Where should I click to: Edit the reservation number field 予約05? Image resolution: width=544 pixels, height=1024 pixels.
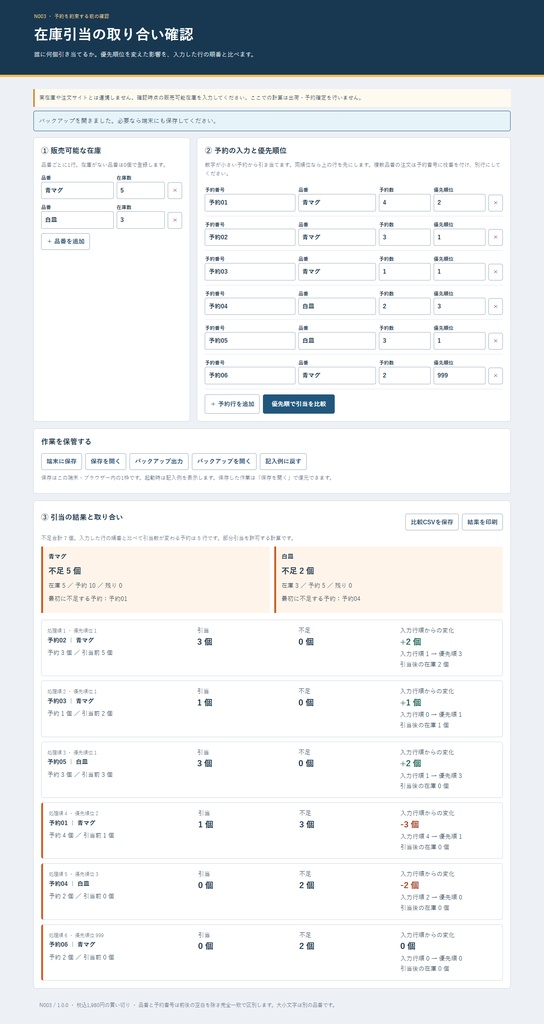point(250,341)
